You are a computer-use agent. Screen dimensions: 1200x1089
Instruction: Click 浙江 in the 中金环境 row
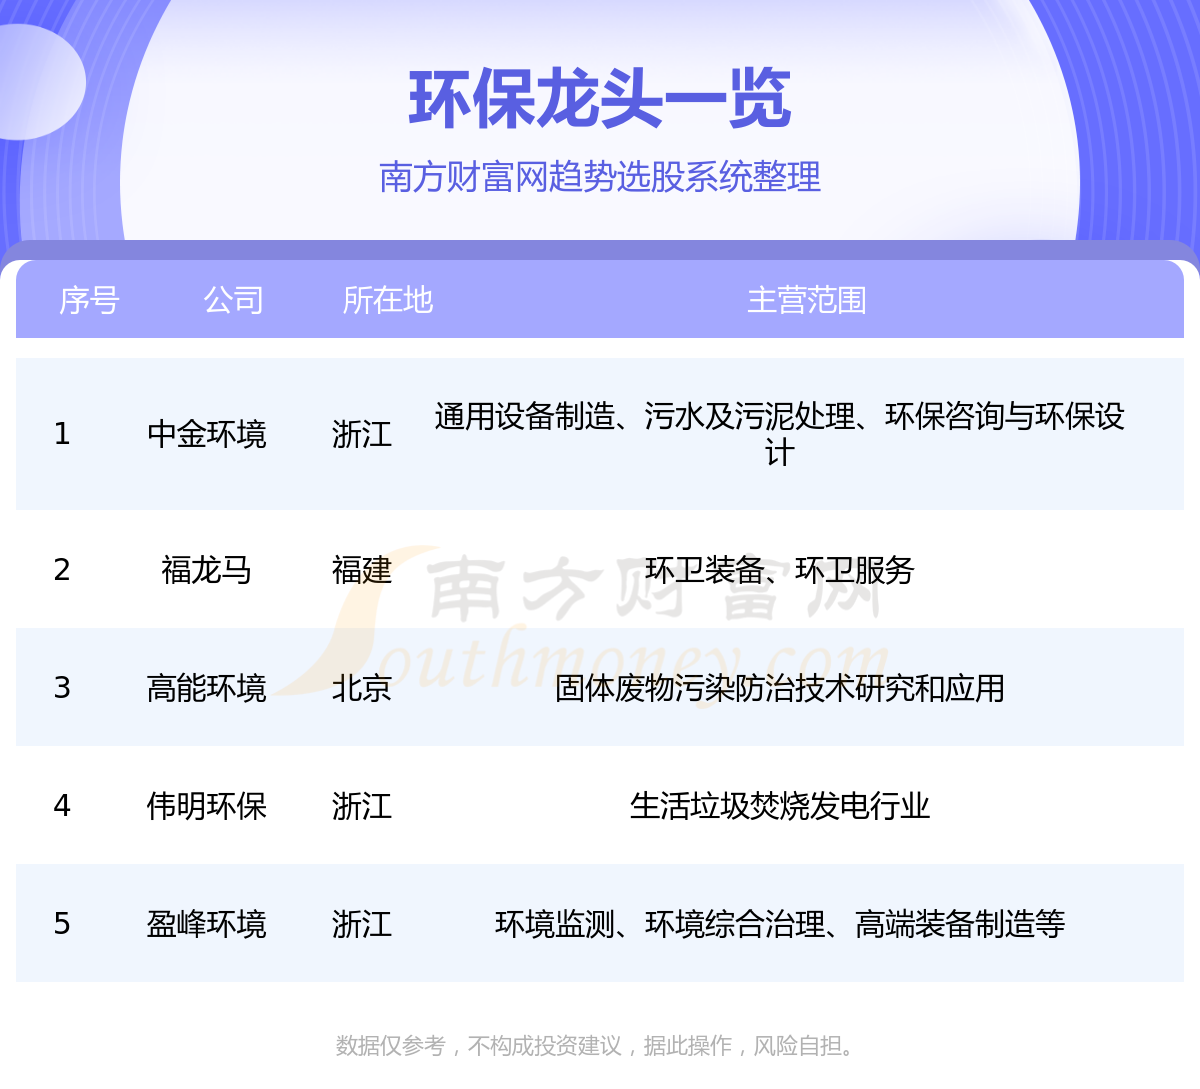coord(362,434)
